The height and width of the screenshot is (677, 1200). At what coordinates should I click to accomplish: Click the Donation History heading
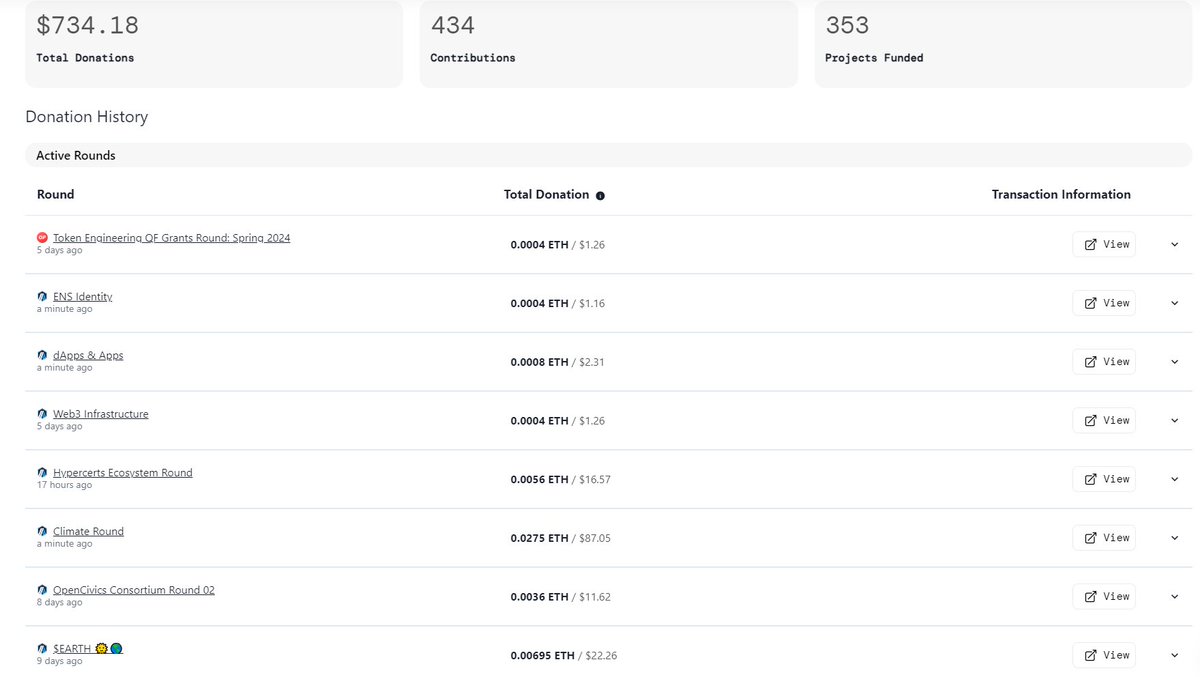point(87,117)
